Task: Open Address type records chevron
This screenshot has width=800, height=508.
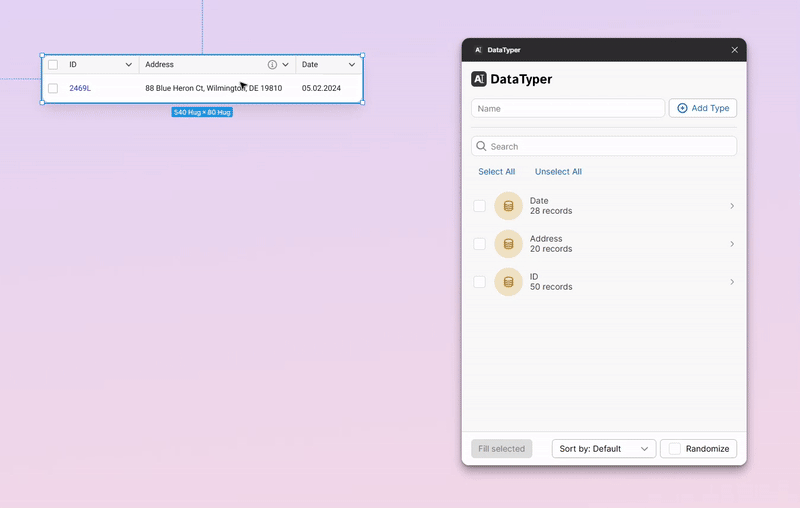Action: pyautogui.click(x=732, y=244)
